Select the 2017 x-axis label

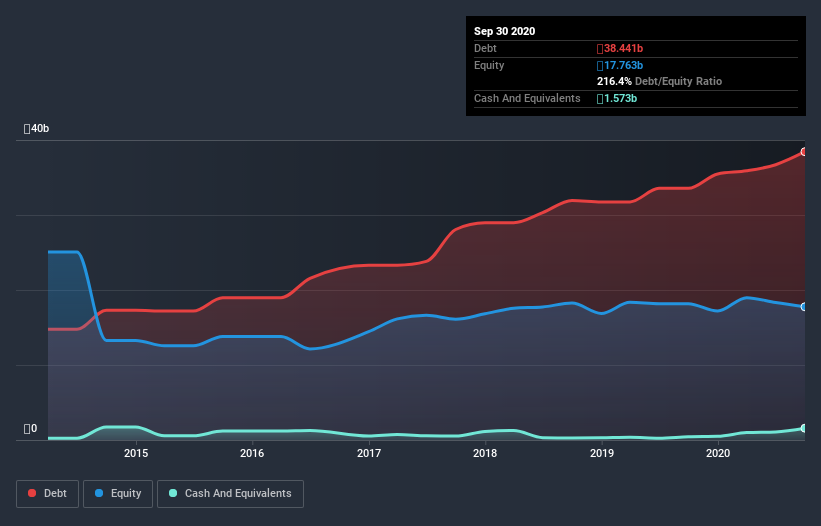pyautogui.click(x=369, y=453)
